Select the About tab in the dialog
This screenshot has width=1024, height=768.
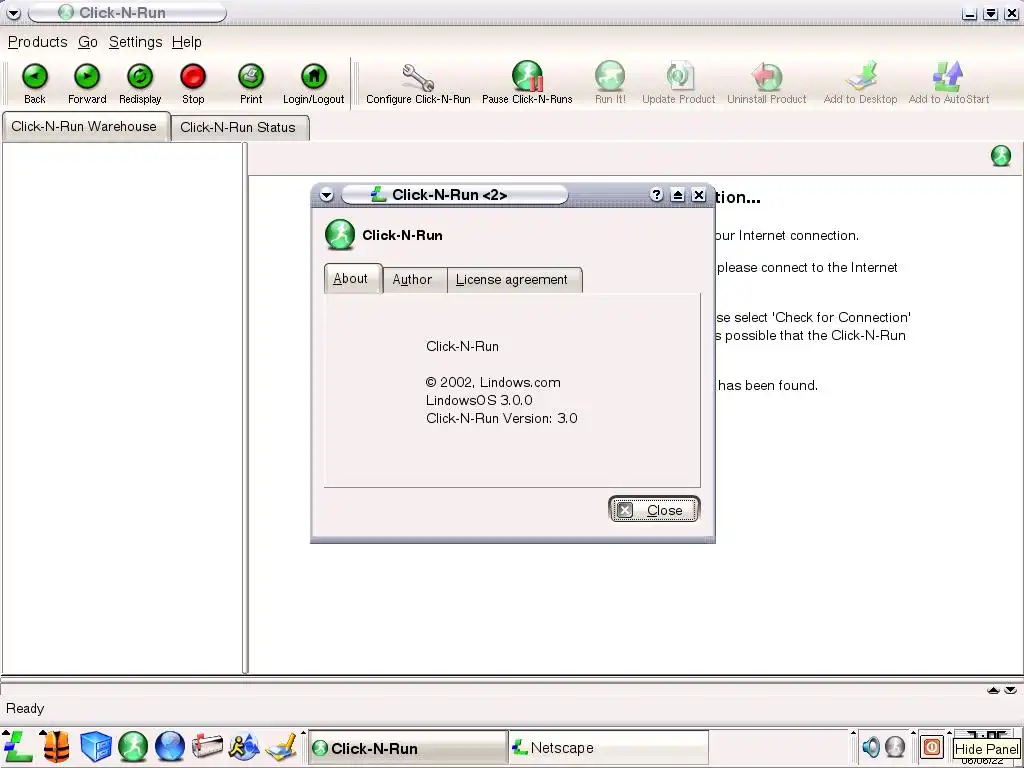[x=353, y=279]
